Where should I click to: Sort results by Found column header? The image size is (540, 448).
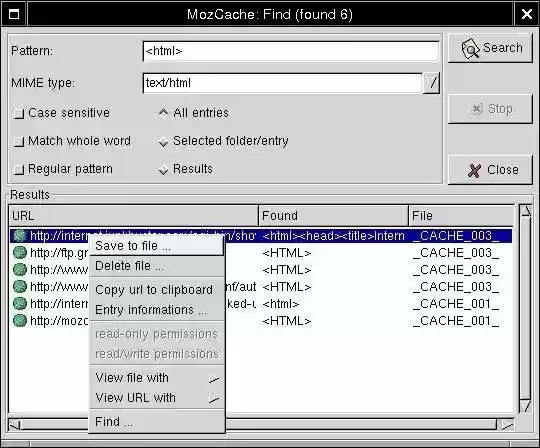point(333,216)
